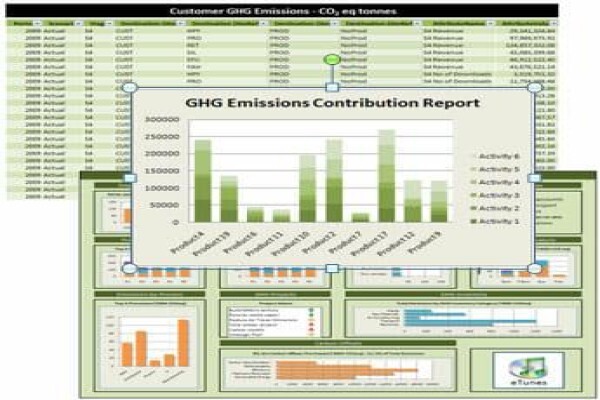This screenshot has width=600, height=400.
Task: Select the Activity 2 legend entry
Action: 496,208
